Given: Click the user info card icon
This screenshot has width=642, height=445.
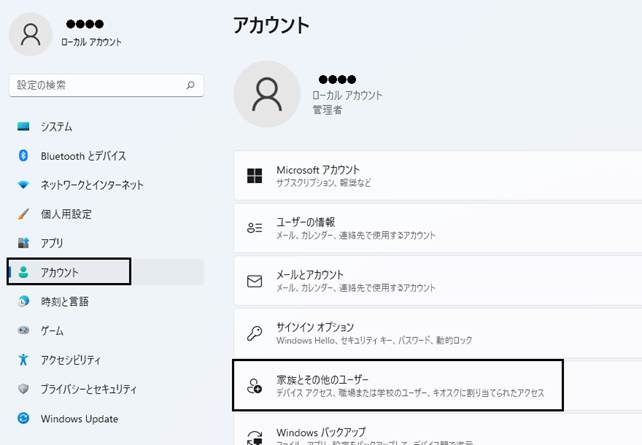Looking at the screenshot, I should 254,228.
